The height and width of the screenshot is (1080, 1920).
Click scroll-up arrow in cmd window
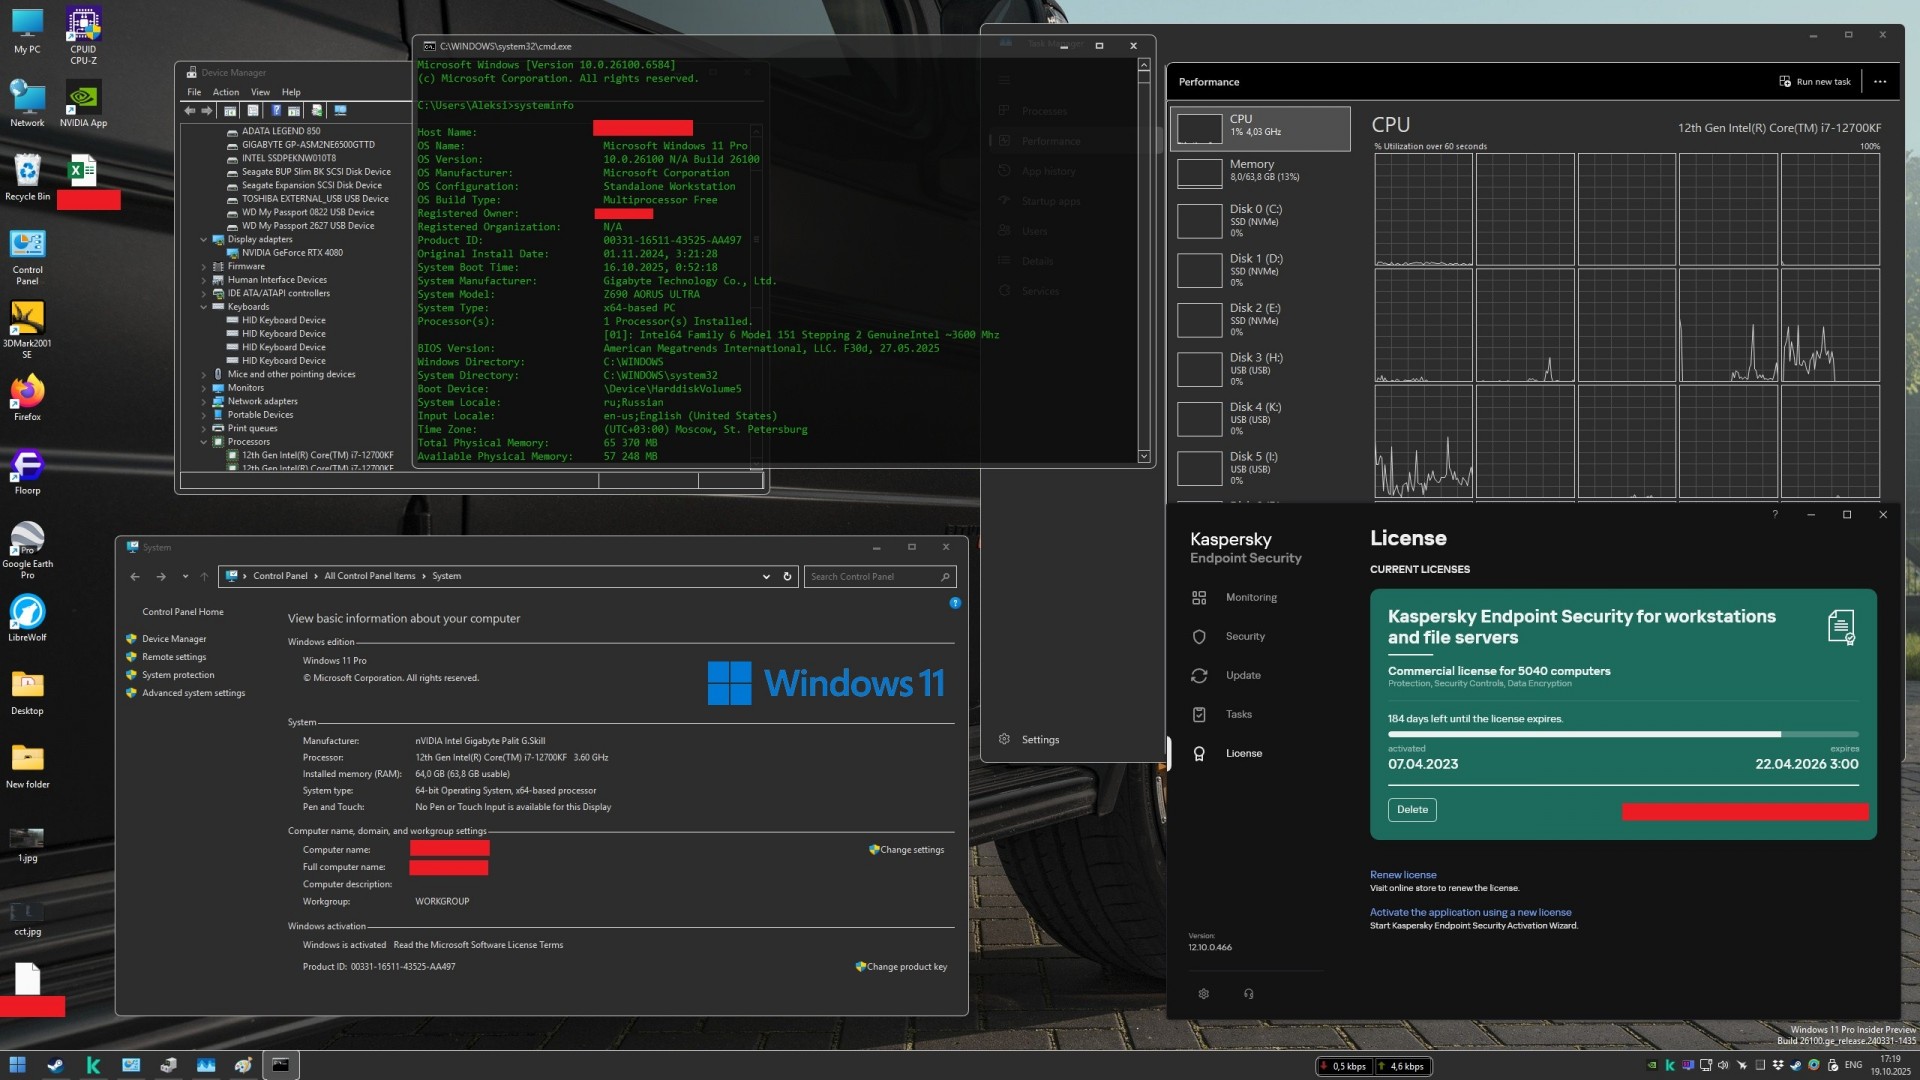[1144, 65]
